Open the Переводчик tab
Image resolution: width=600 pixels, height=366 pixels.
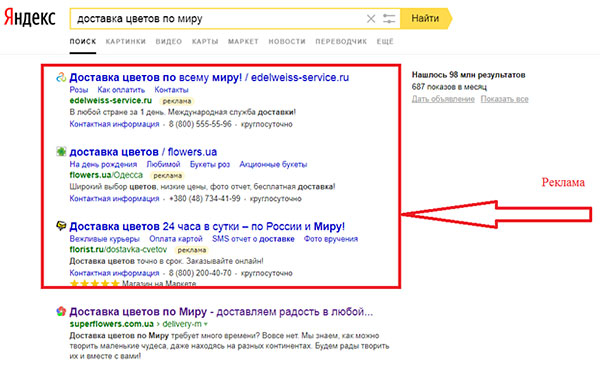[x=341, y=41]
